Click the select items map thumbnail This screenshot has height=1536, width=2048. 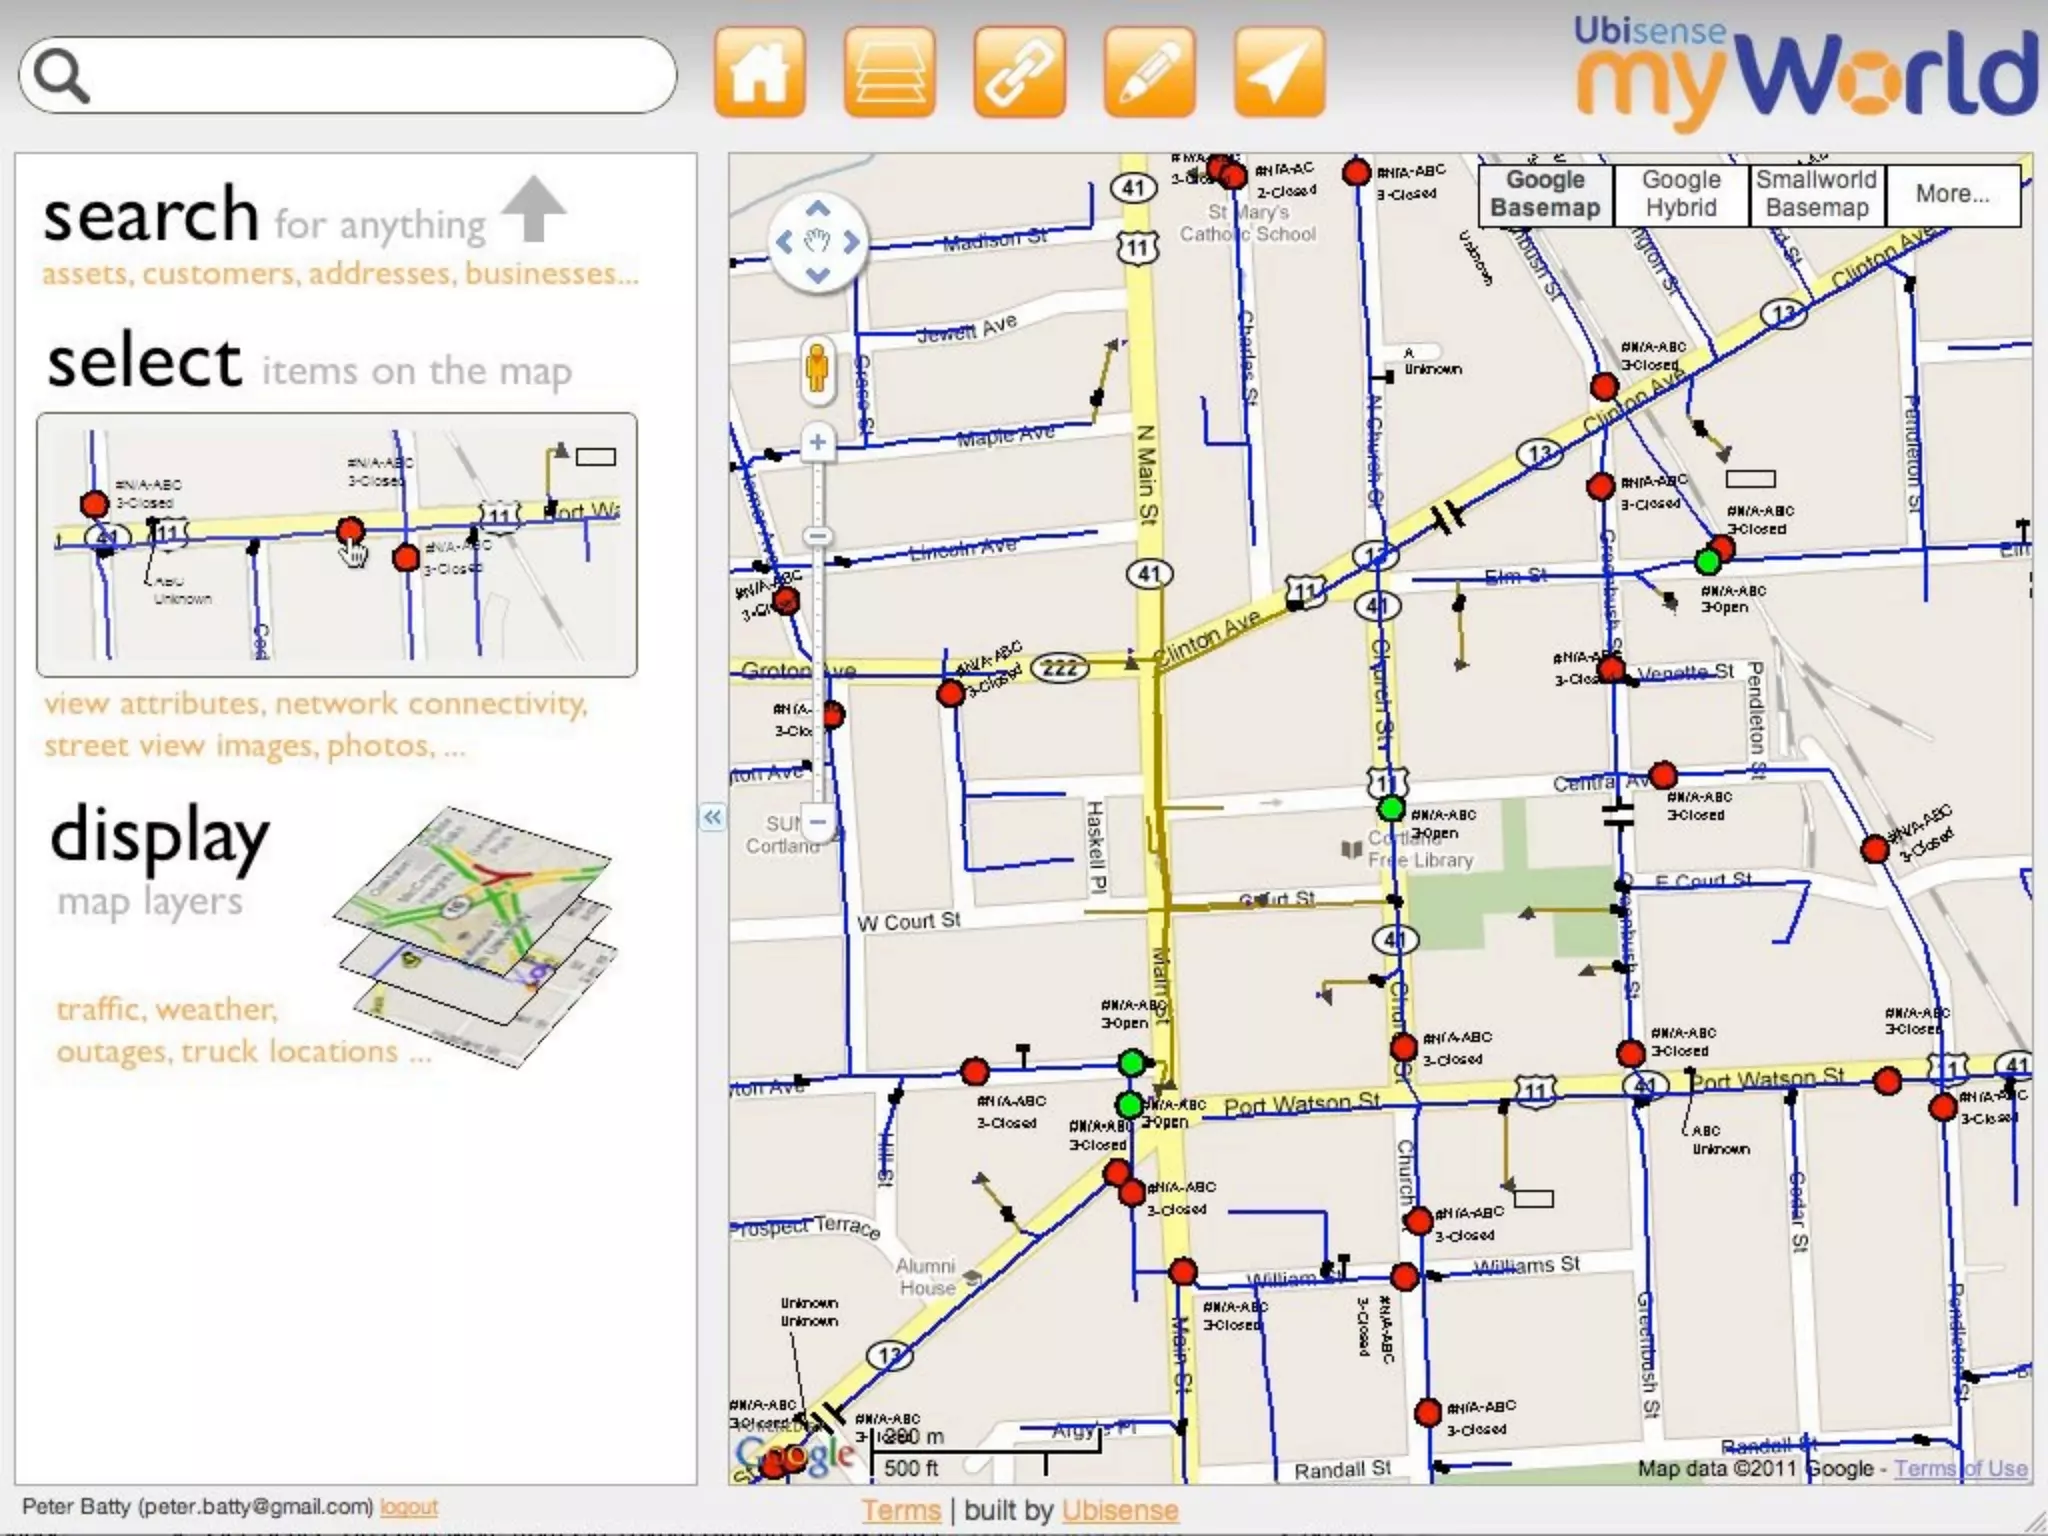[337, 545]
